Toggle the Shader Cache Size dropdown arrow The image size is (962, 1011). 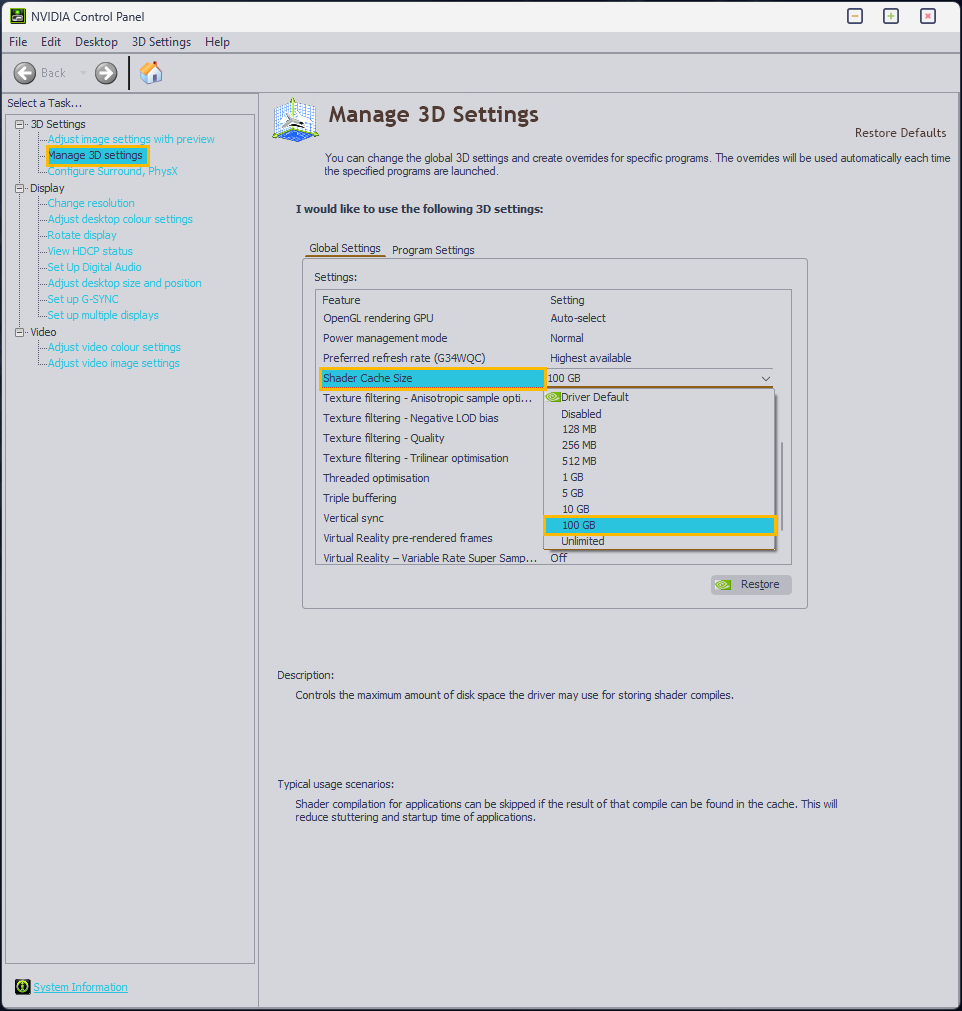pos(765,378)
